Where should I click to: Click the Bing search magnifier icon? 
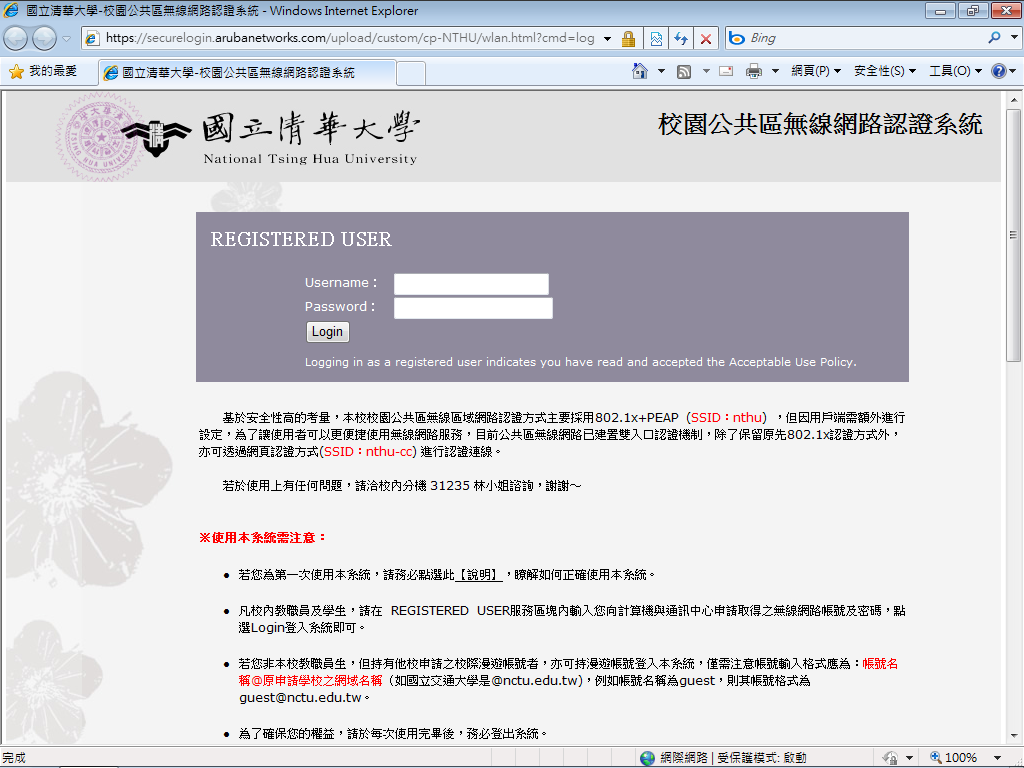coord(994,38)
